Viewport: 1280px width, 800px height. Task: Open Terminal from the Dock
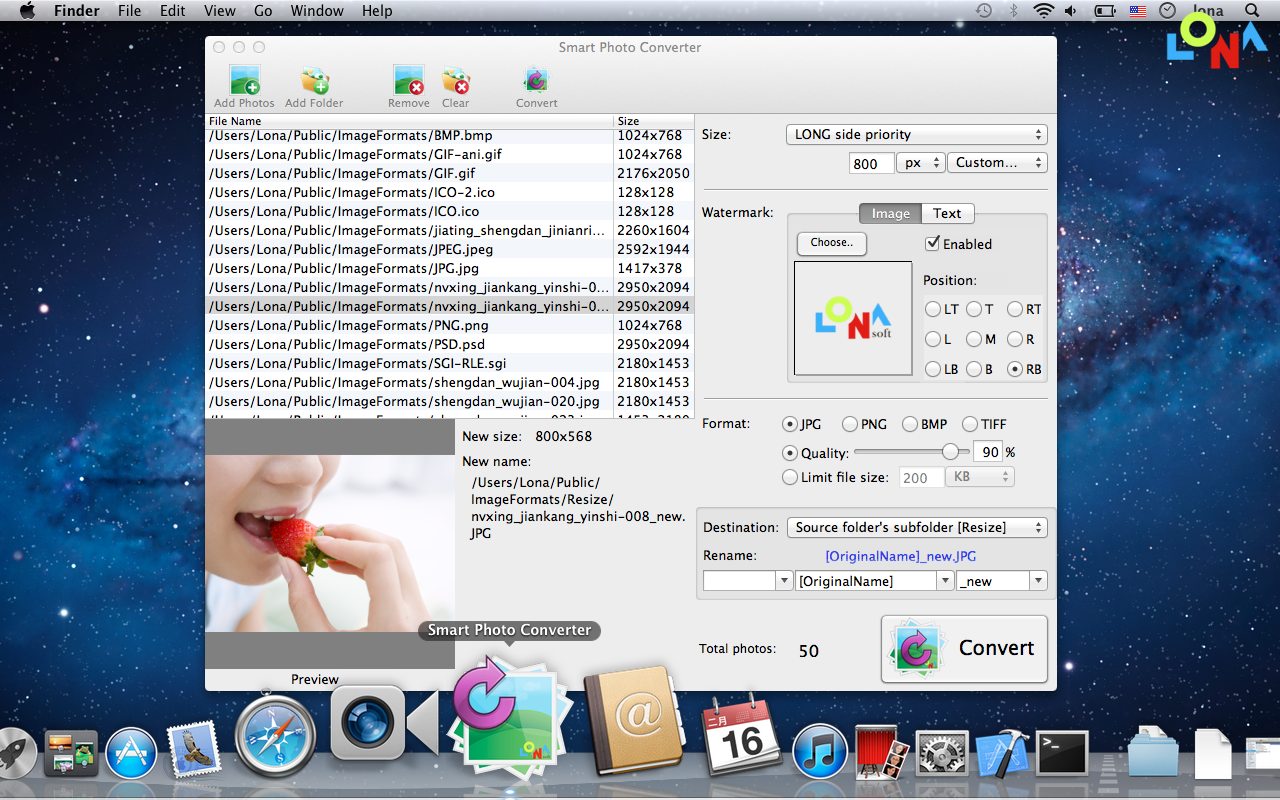click(1062, 753)
